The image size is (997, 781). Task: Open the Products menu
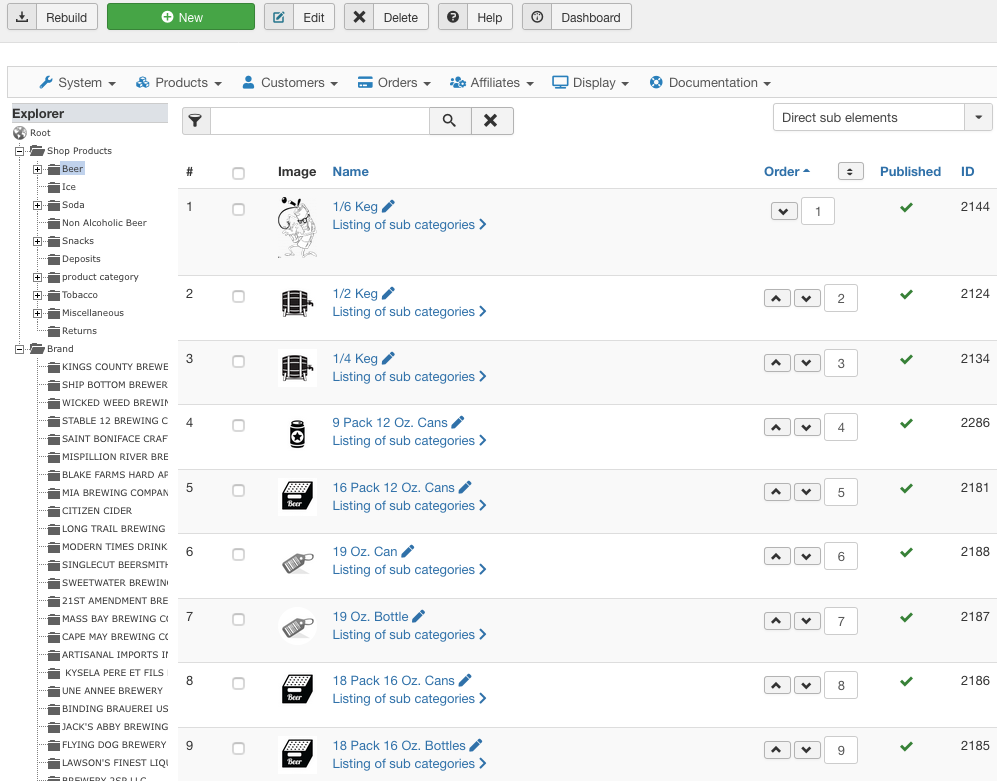[179, 83]
